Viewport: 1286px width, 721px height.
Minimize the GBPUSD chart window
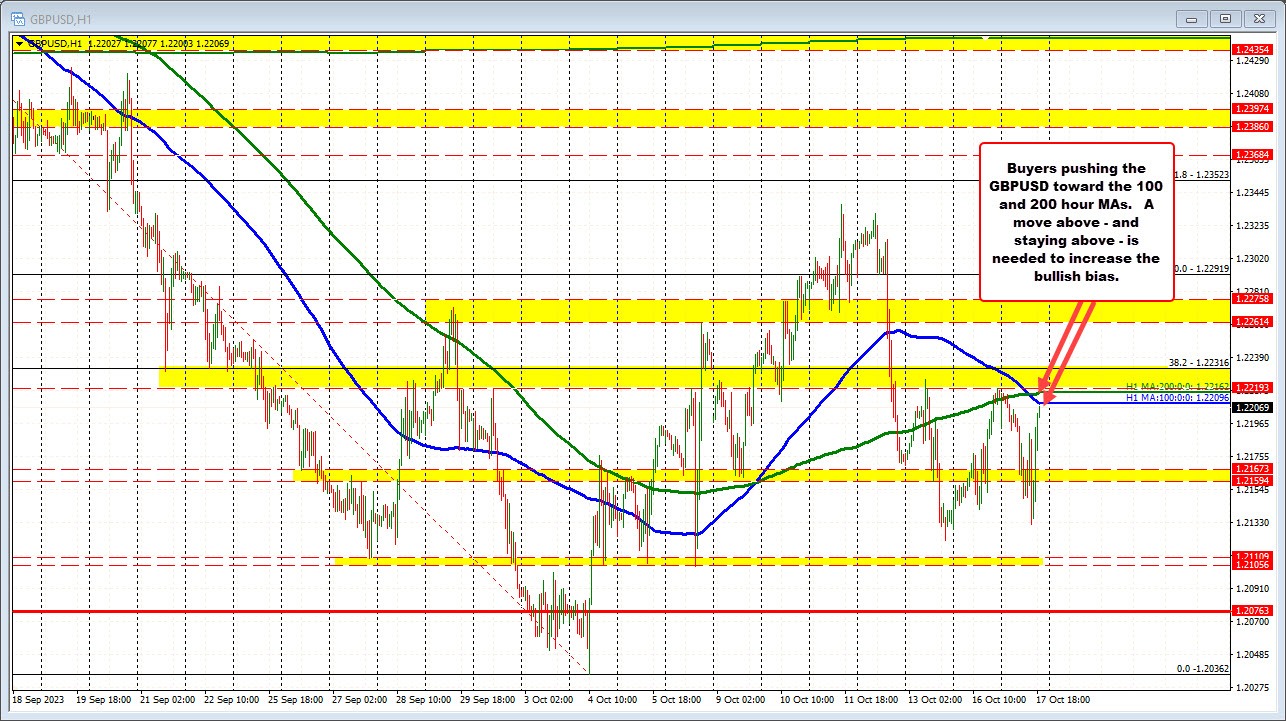[1190, 18]
